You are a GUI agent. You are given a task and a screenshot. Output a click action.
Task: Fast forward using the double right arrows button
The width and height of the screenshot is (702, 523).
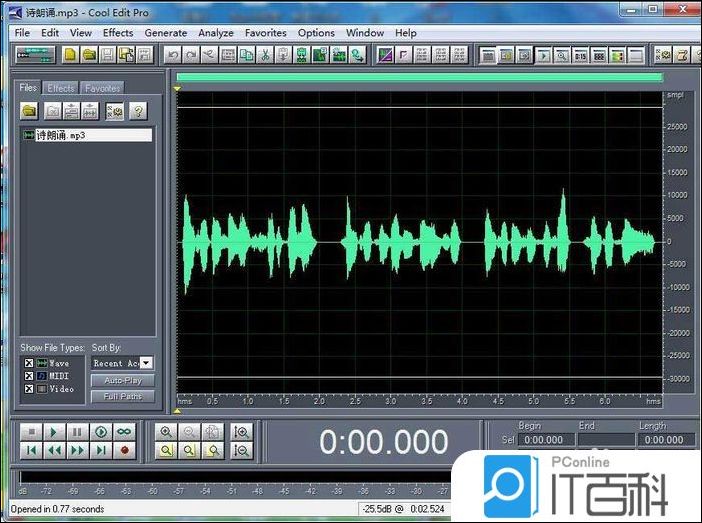pos(77,450)
